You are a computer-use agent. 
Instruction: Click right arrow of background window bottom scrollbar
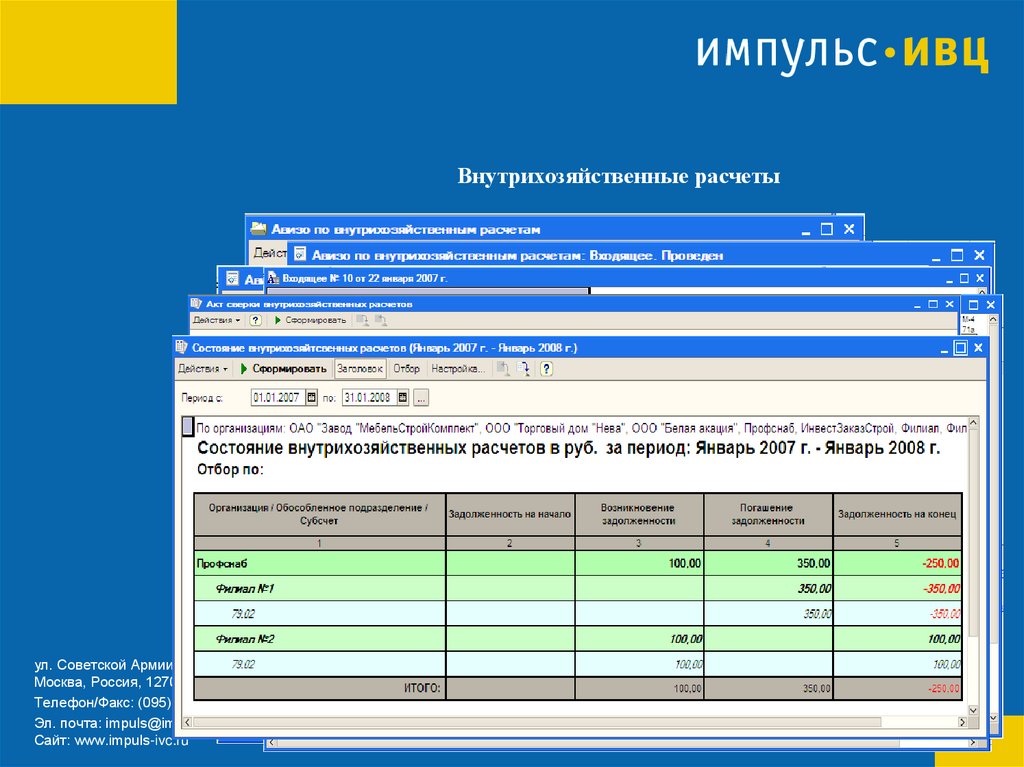point(973,743)
